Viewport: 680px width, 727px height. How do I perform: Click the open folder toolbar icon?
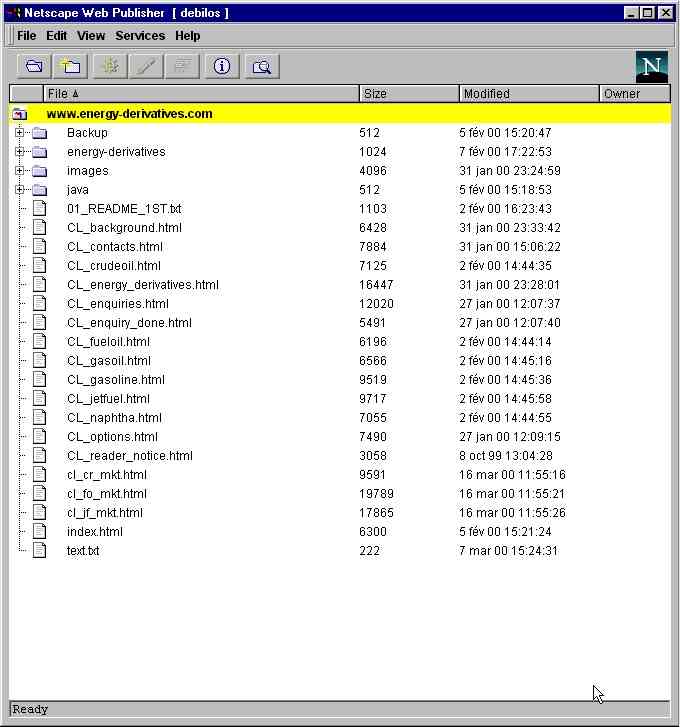(x=34, y=66)
